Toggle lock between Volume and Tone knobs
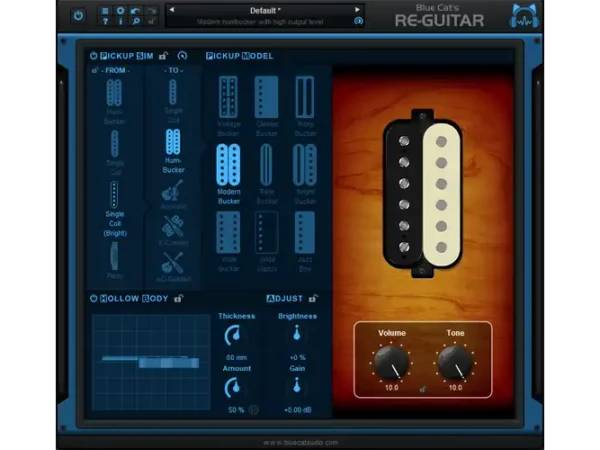Viewport: 600px width, 450px height. pyautogui.click(x=422, y=389)
